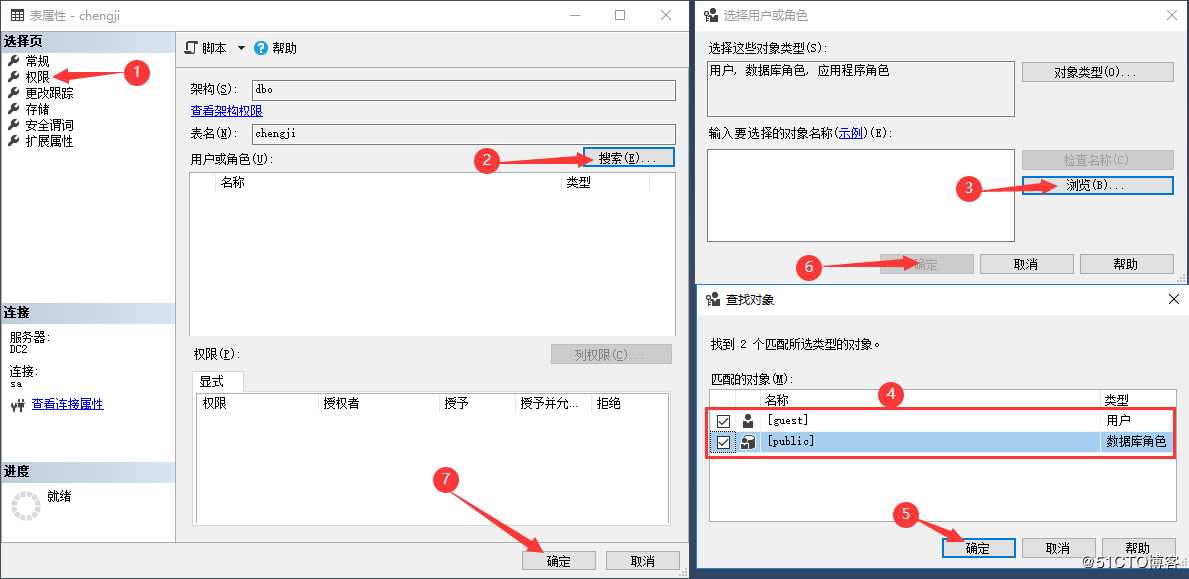
Task: Click the 名称 column header in 查找对象
Action: pyautogui.click(x=930, y=399)
